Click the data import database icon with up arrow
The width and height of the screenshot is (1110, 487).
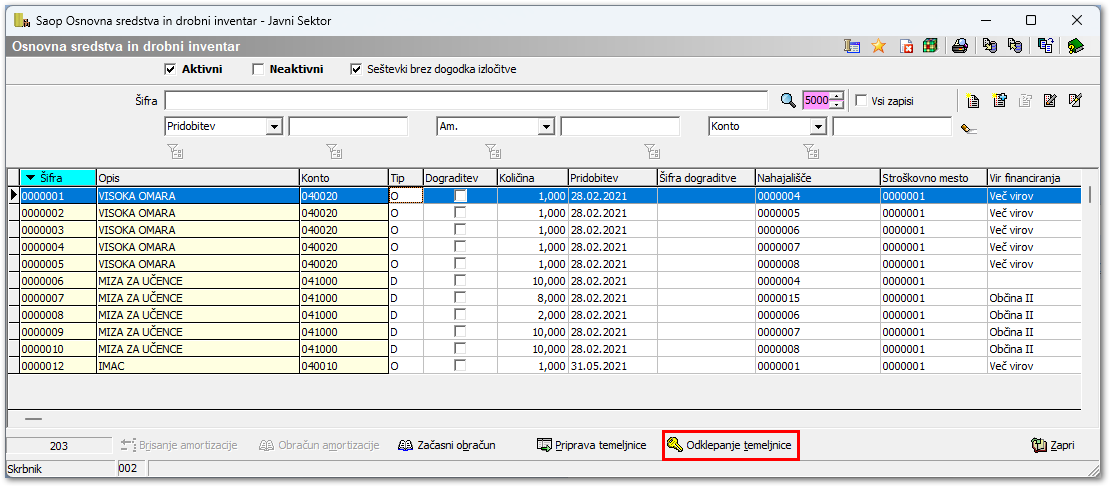pos(1015,47)
